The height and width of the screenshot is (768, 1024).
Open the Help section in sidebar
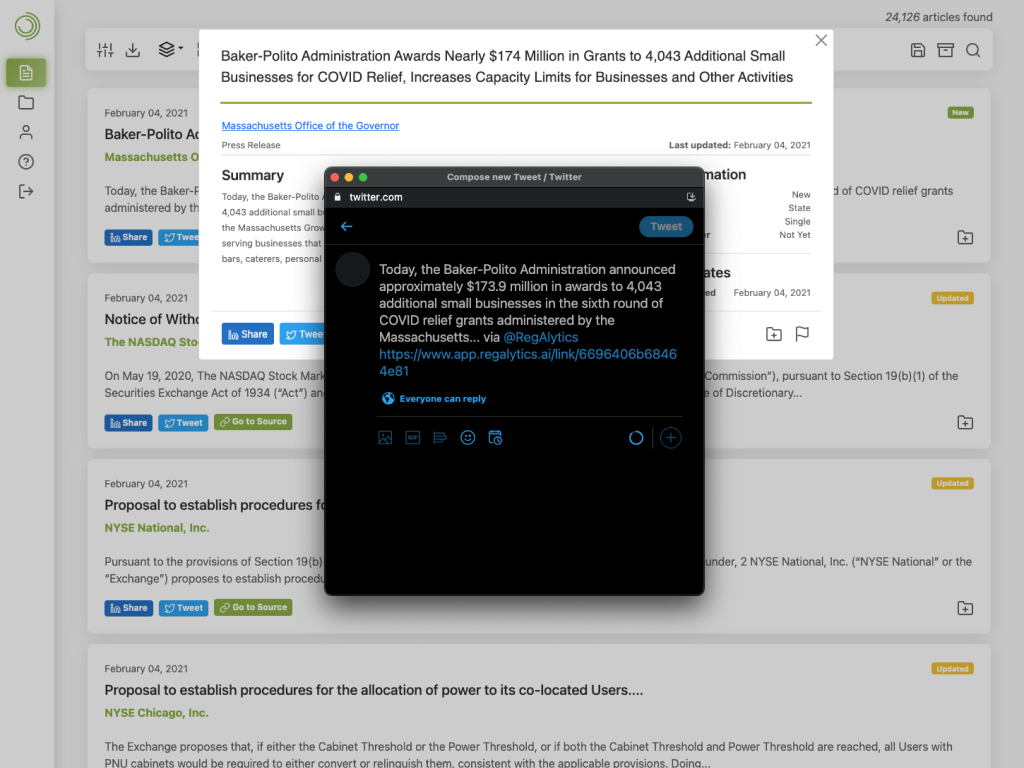click(26, 162)
